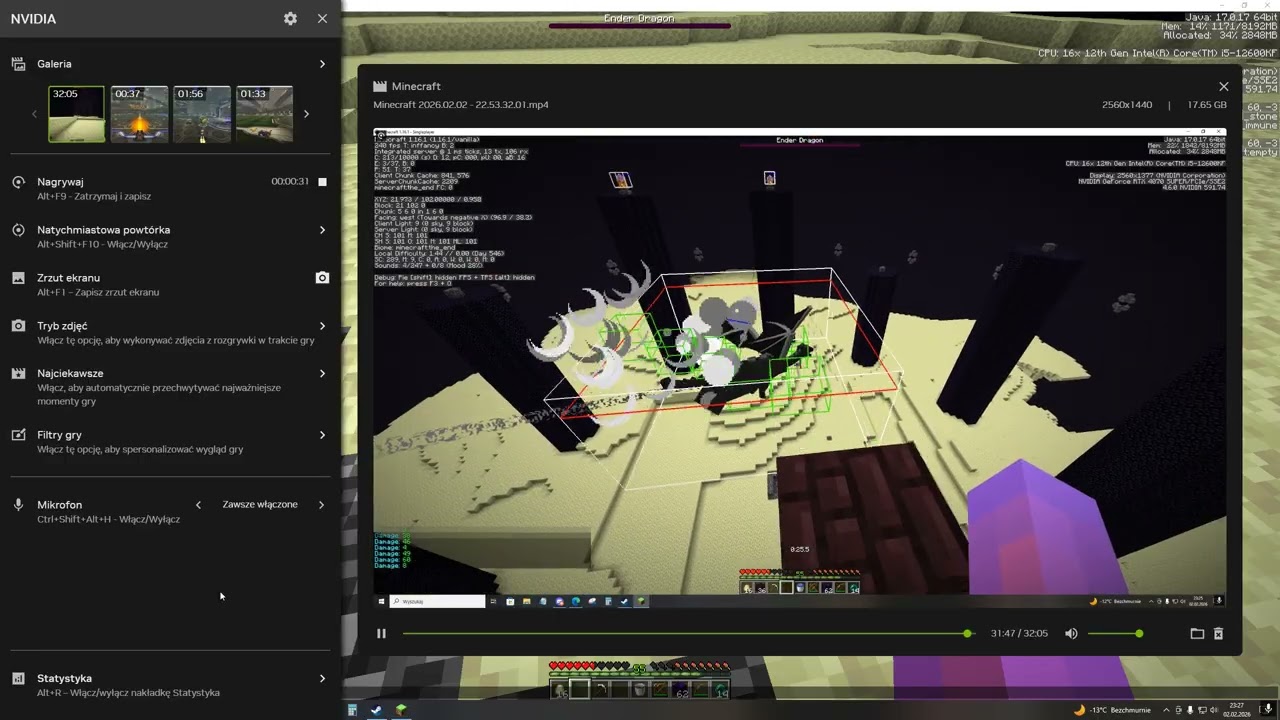This screenshot has height=720, width=1280.
Task: Click the microphone indicator at taskbar's end
Action: click(1268, 710)
